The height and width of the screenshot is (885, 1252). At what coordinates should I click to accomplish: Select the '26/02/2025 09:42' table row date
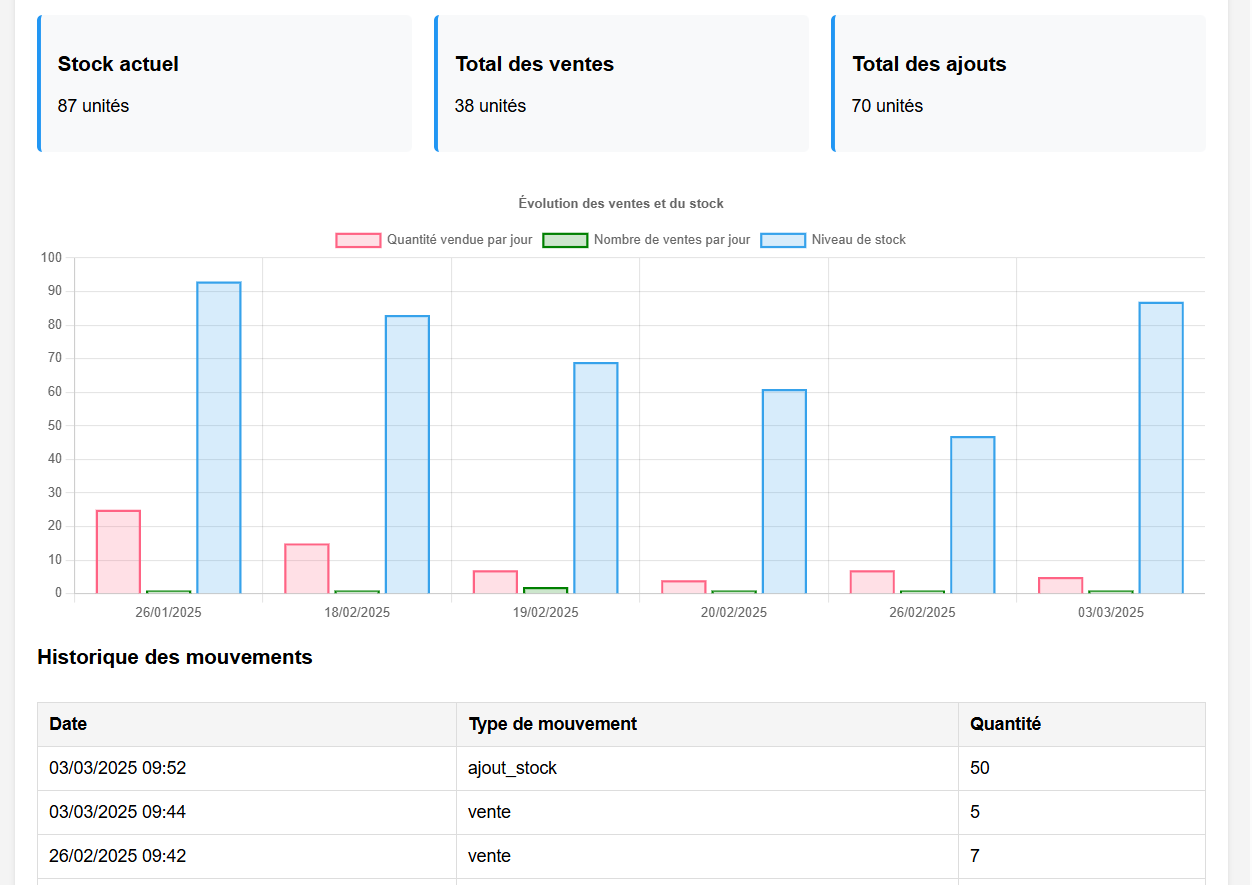[117, 856]
